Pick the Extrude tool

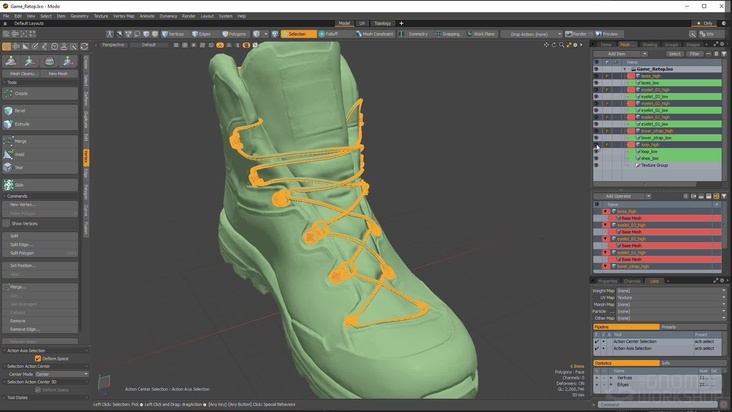tap(40, 124)
